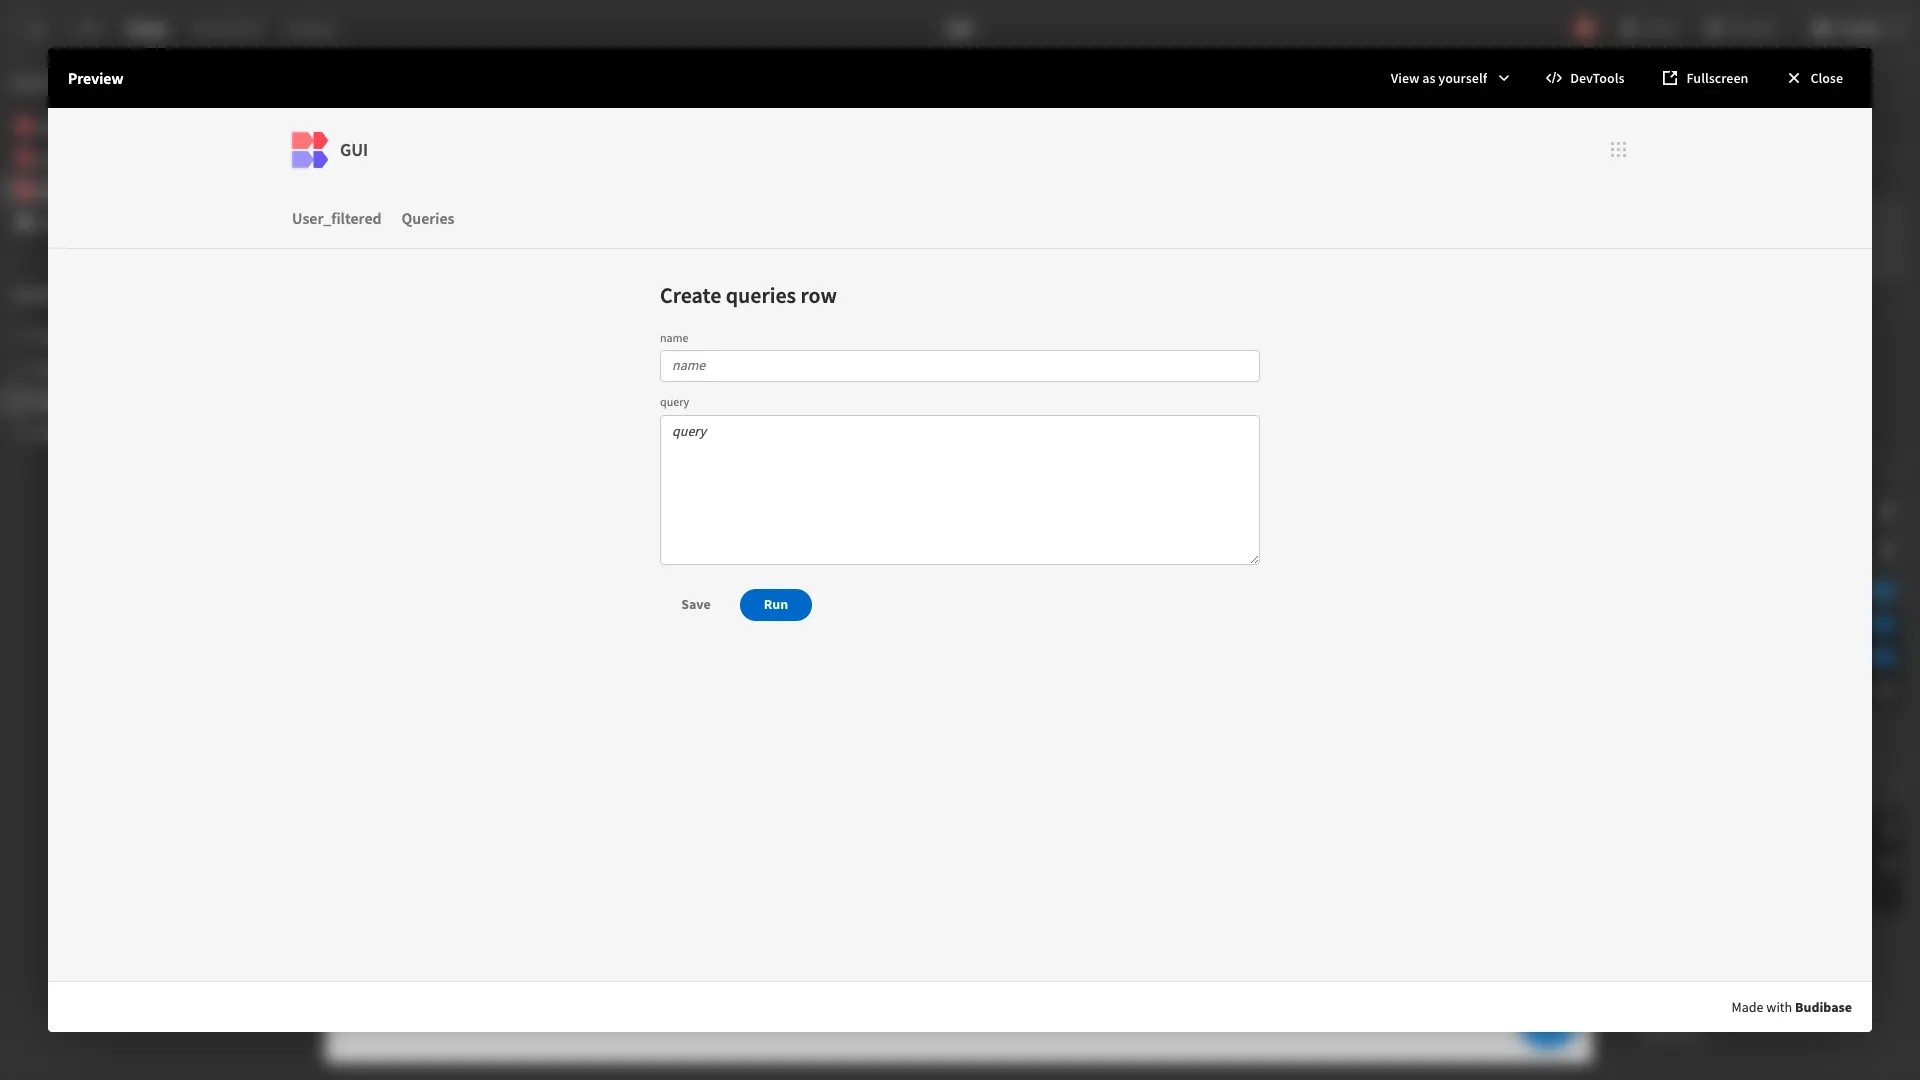This screenshot has height=1080, width=1920.
Task: Click the query textarea resize handle
Action: point(1253,558)
